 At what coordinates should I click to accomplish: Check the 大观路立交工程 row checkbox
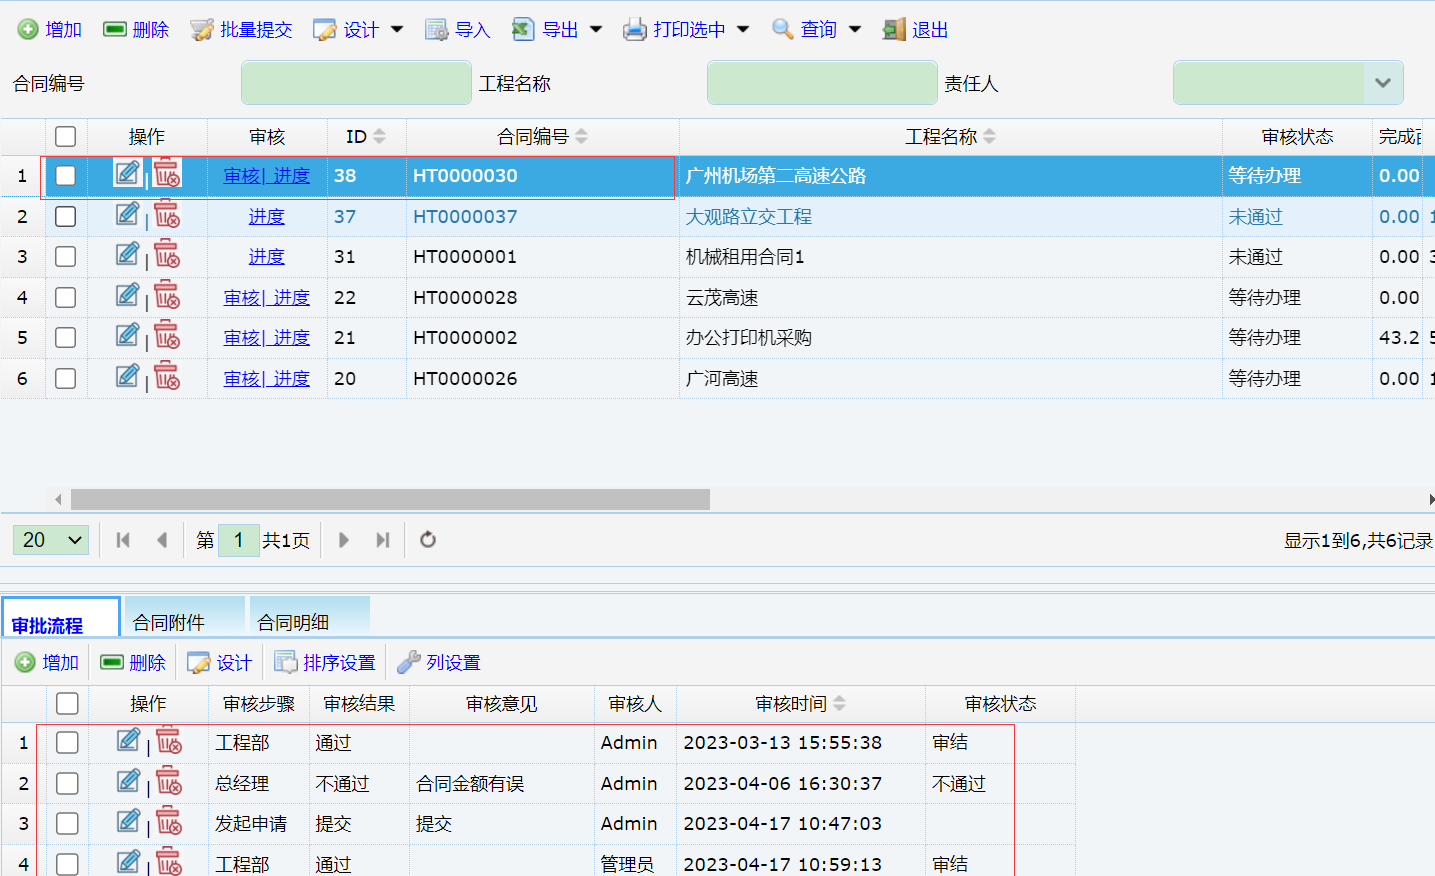click(66, 216)
